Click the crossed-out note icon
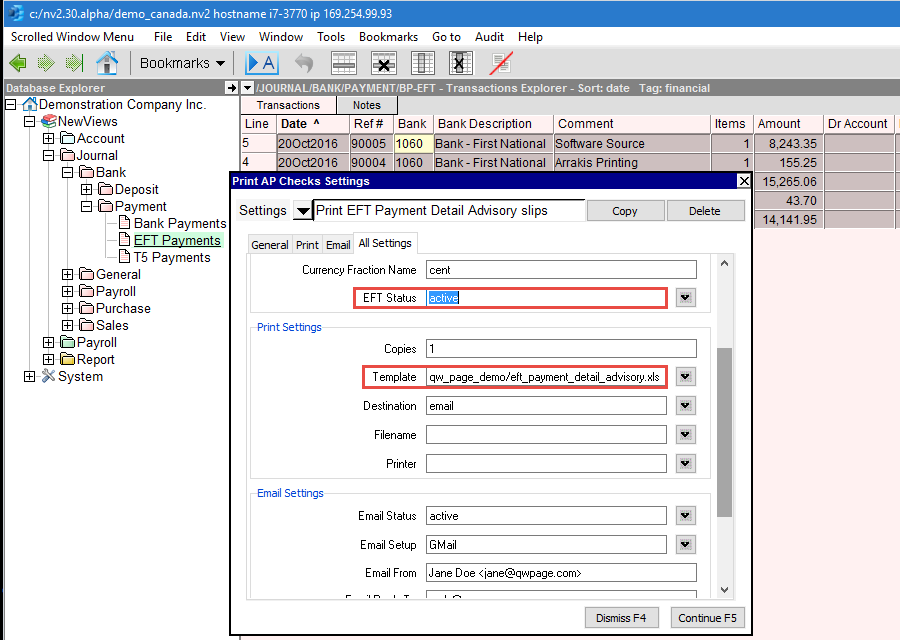 point(502,63)
